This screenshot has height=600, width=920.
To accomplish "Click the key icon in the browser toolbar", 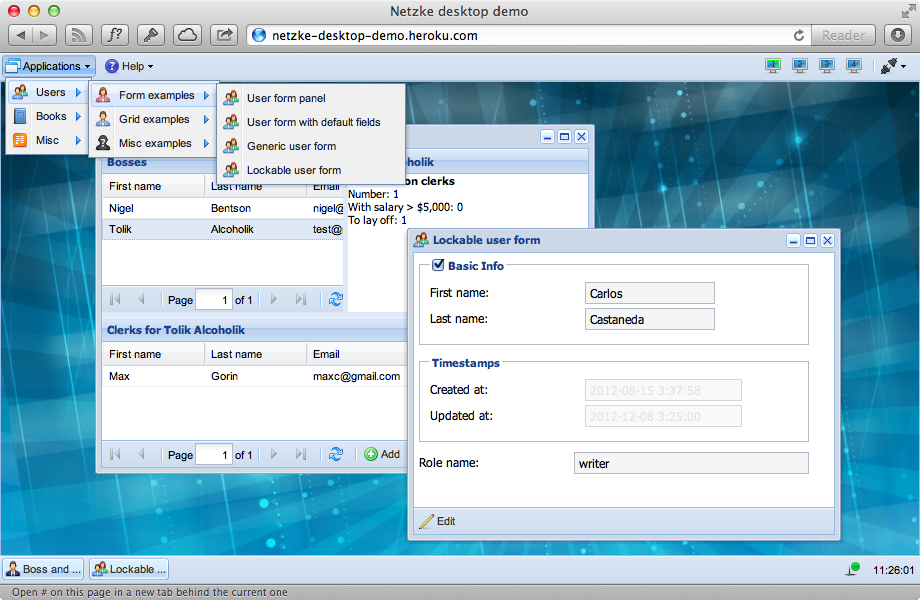I will [x=150, y=34].
